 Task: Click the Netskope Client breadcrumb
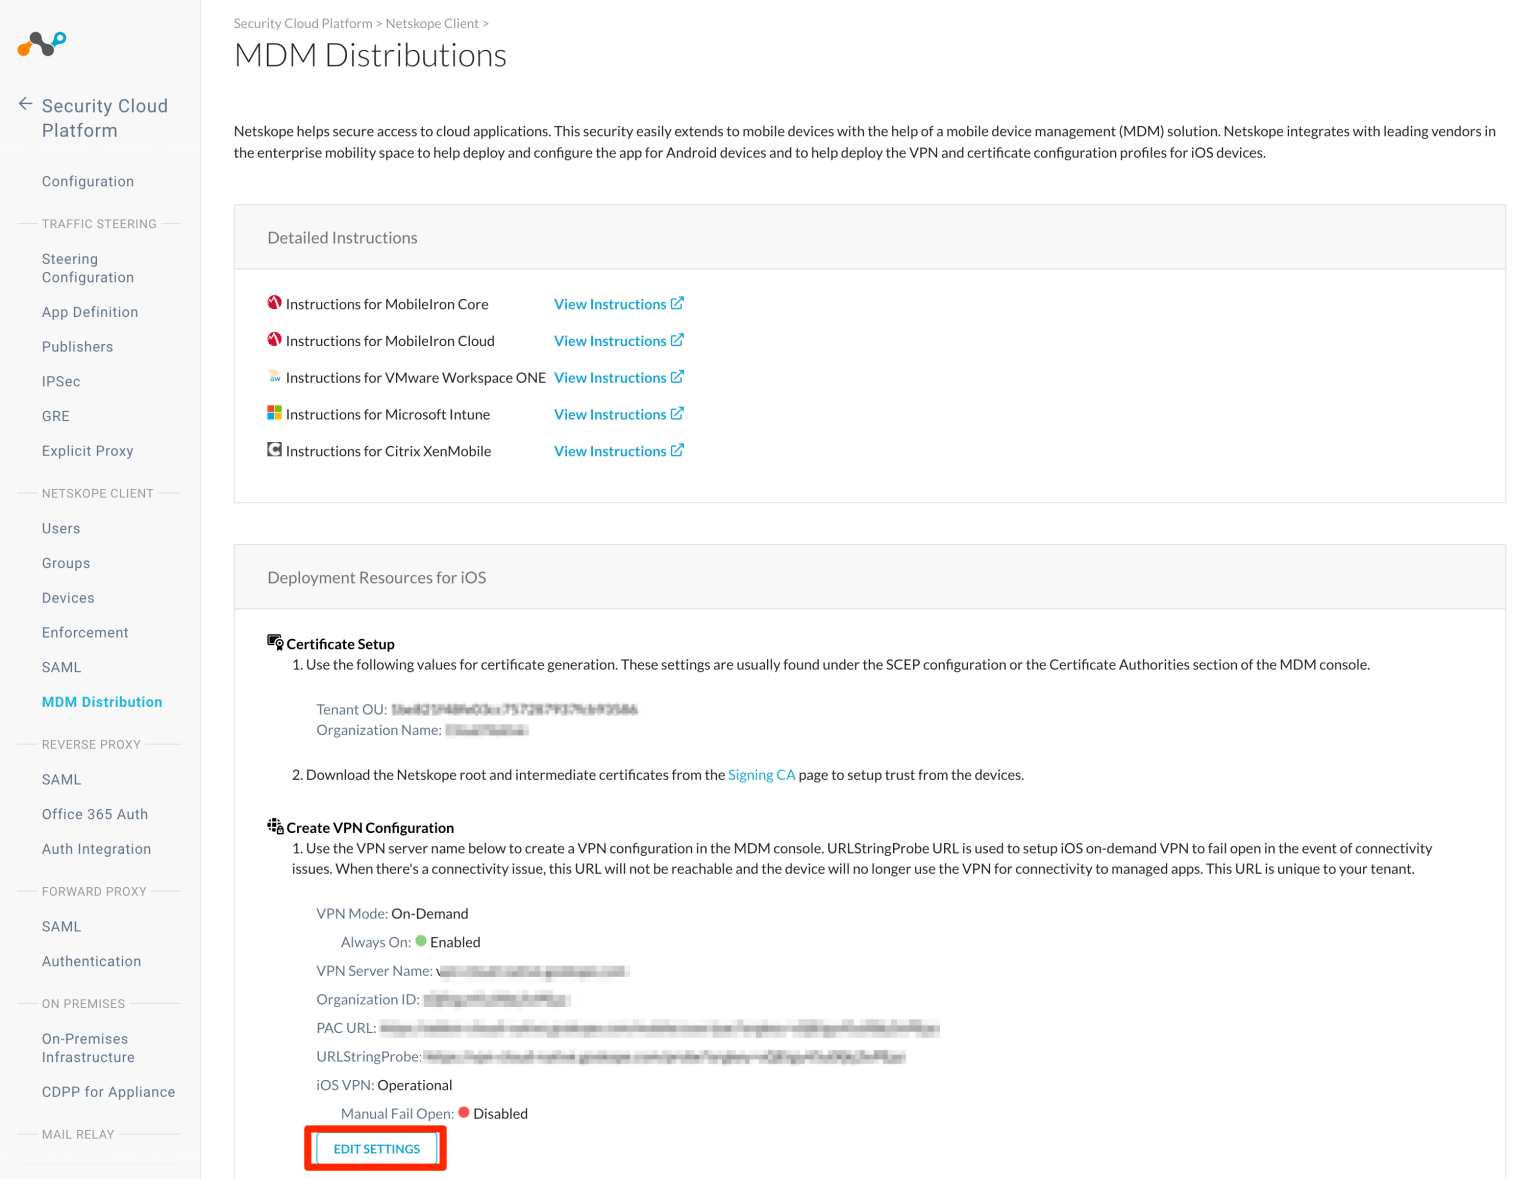tap(432, 23)
